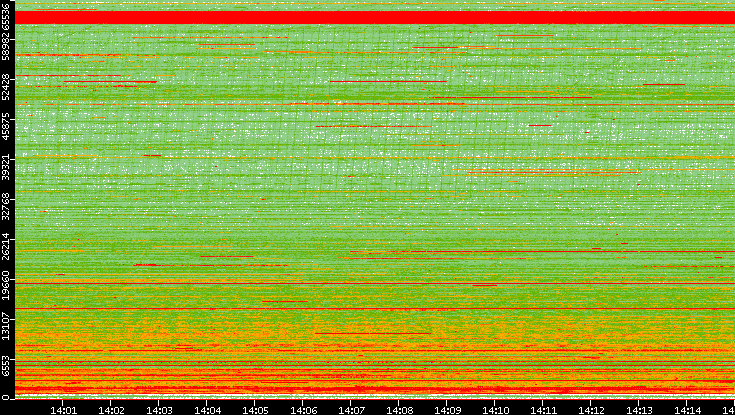Click the 14:07 time label
Image resolution: width=735 pixels, height=415 pixels.
(x=351, y=410)
